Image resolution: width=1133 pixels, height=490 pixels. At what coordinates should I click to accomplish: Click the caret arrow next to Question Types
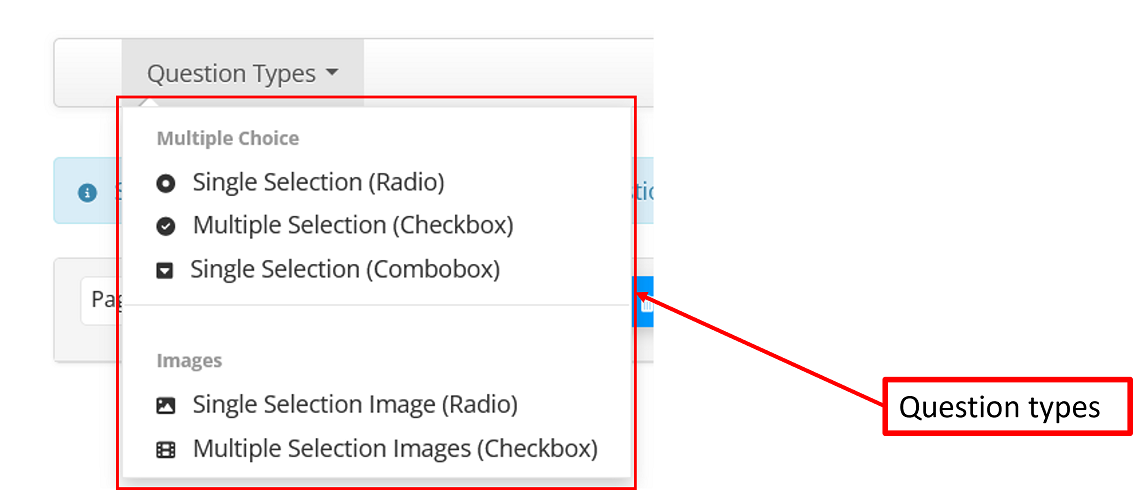point(332,73)
